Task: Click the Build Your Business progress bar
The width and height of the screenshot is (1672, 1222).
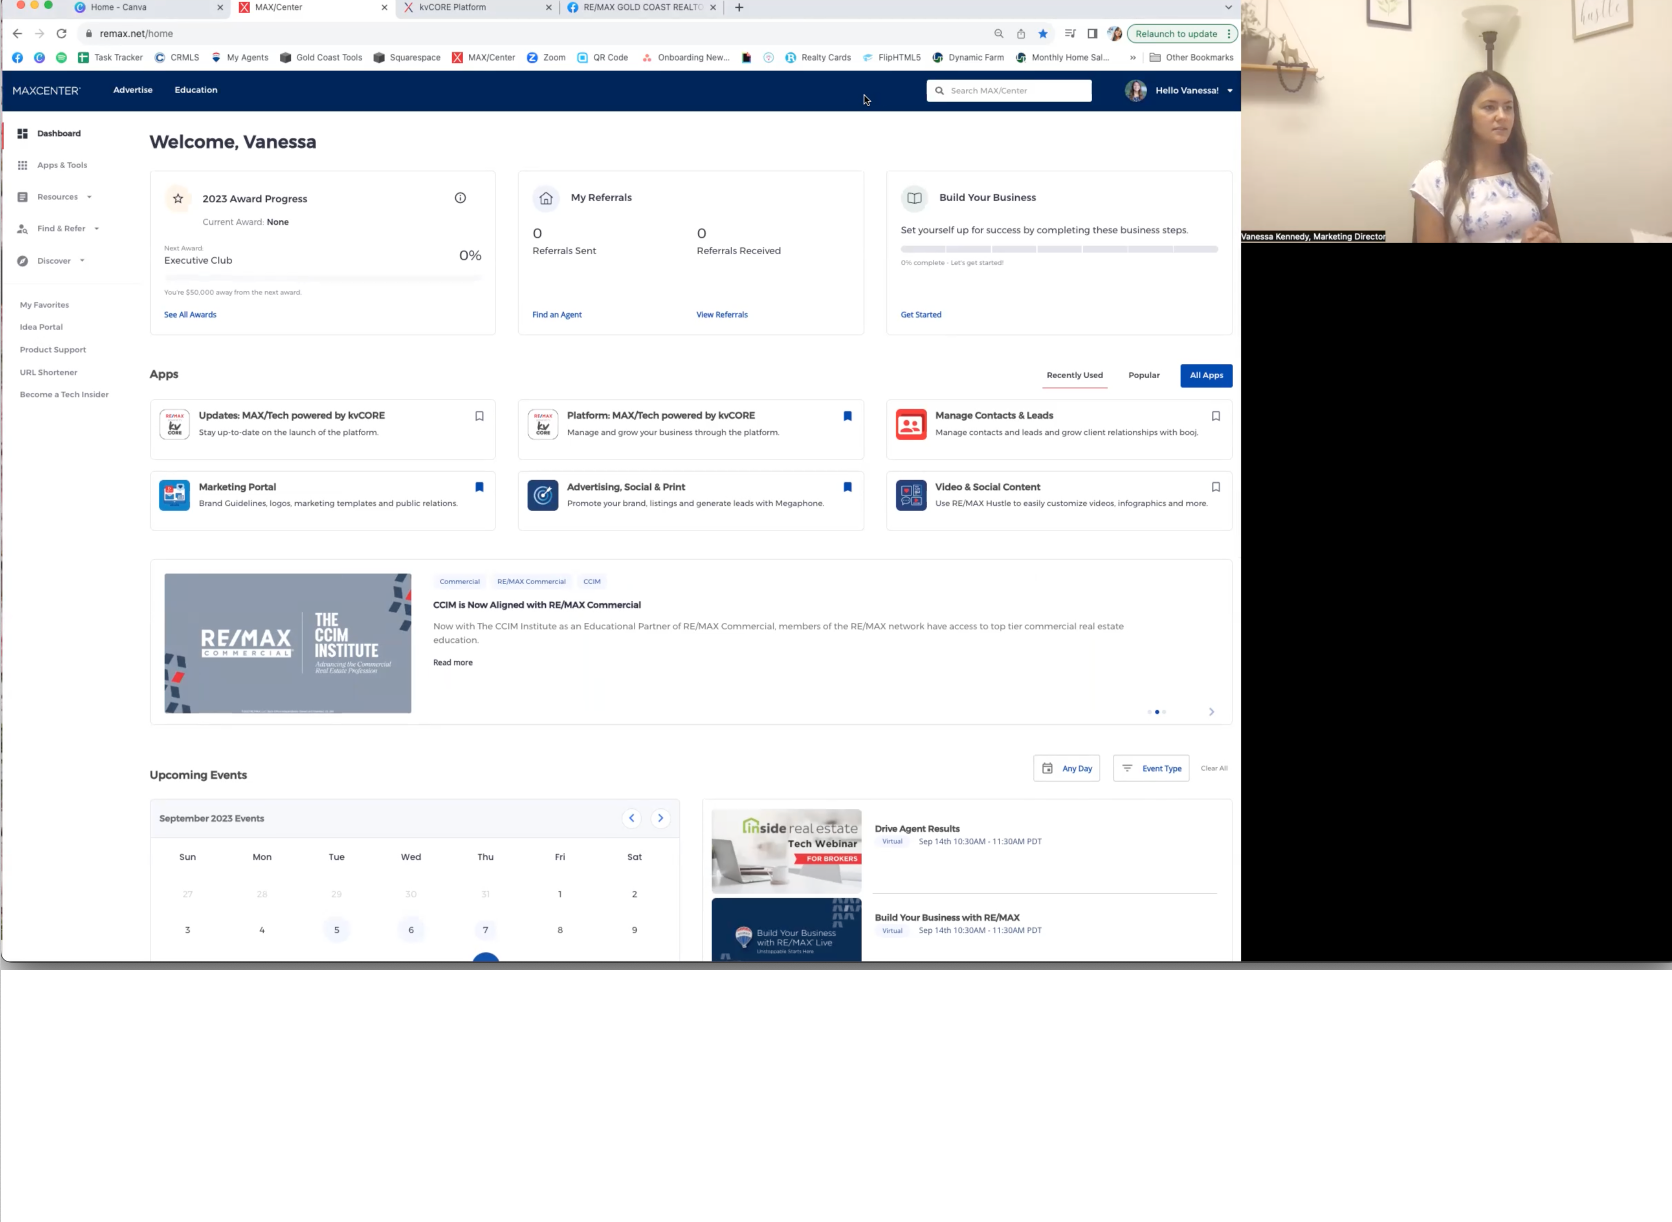Action: tap(1059, 249)
